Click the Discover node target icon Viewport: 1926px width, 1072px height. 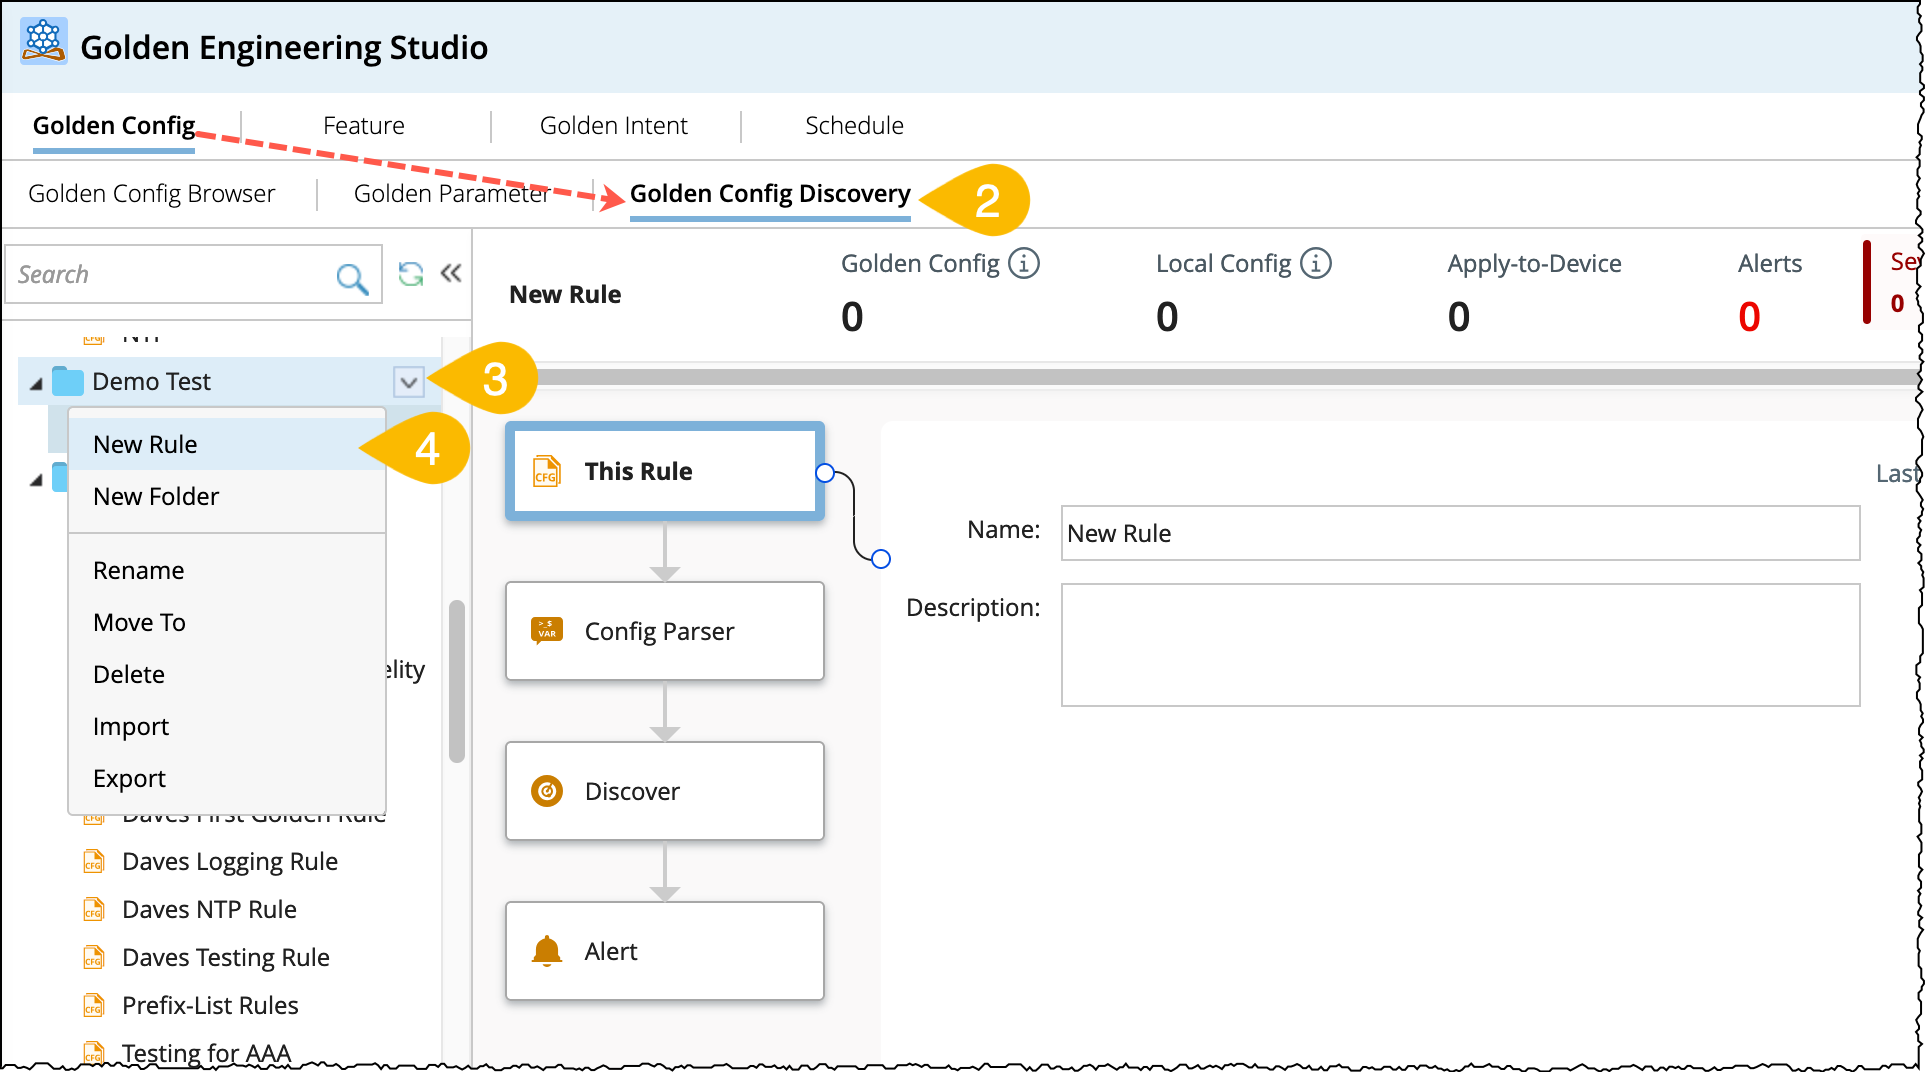click(x=547, y=791)
